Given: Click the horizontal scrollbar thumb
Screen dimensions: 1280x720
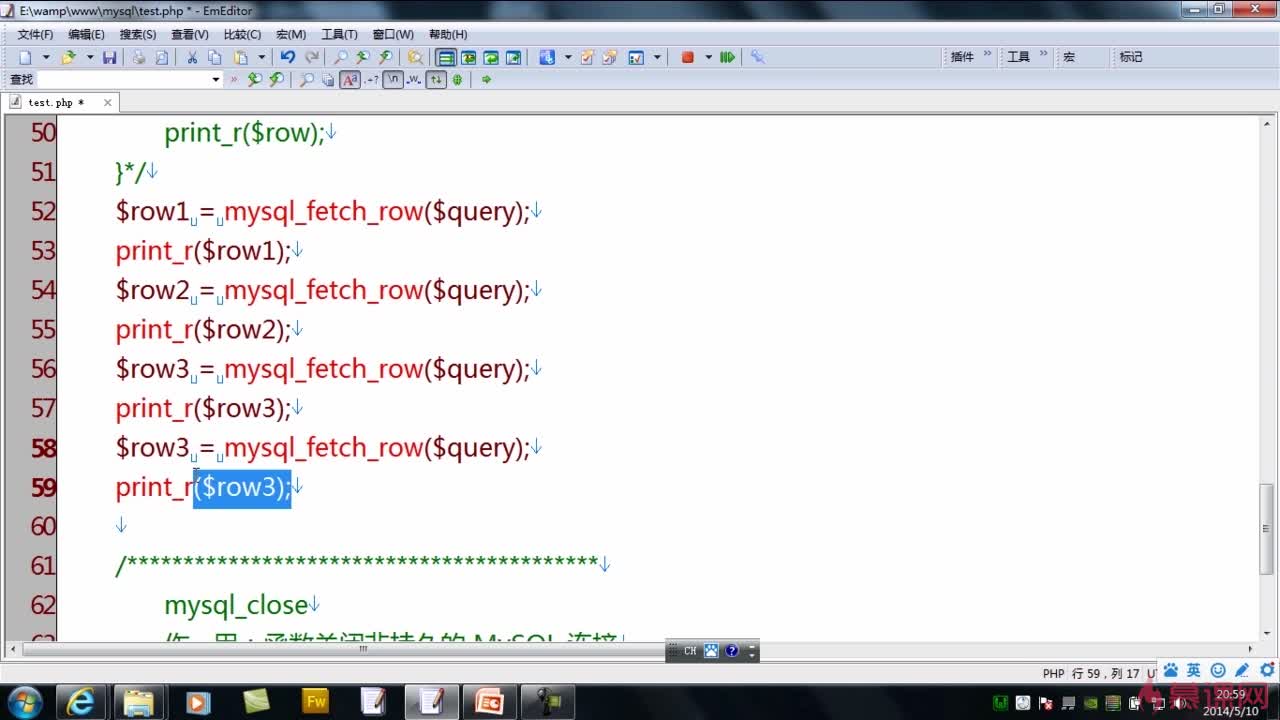Looking at the screenshot, I should pos(364,648).
